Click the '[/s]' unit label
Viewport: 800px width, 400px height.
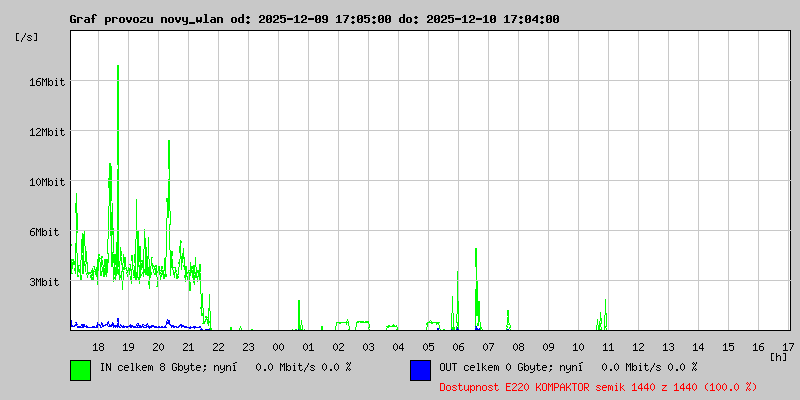27,37
